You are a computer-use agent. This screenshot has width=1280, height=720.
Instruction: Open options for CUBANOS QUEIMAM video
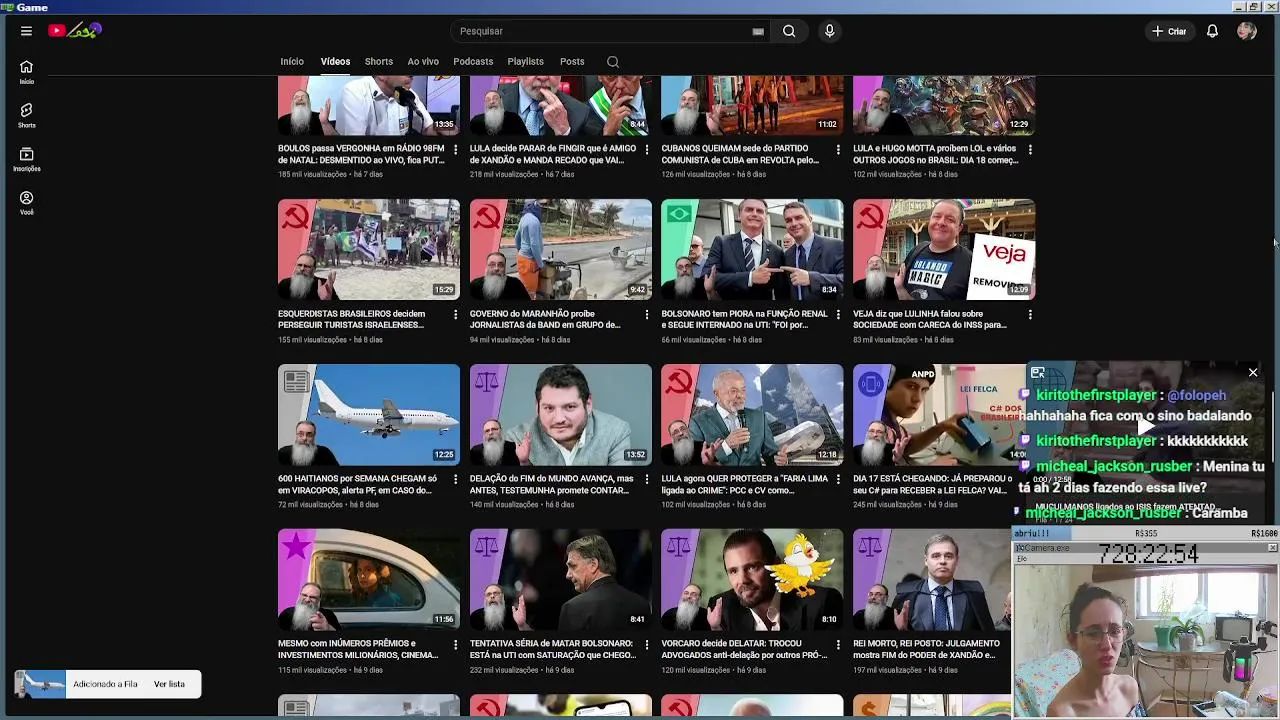[838, 149]
